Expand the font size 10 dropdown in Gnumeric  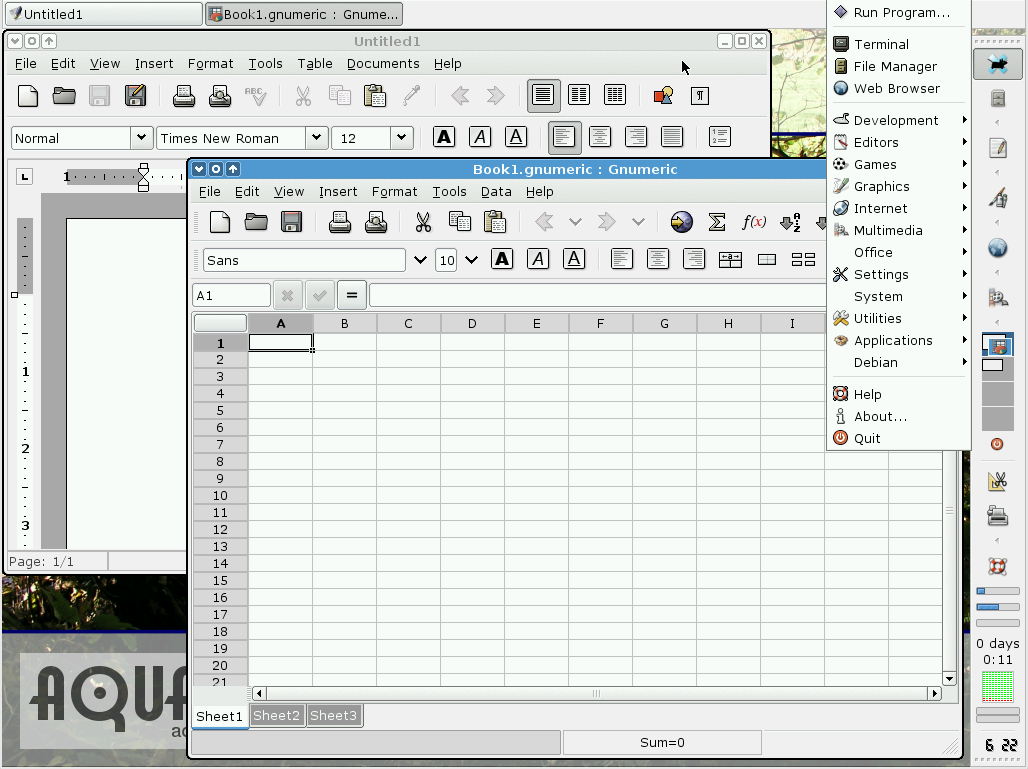coord(471,260)
